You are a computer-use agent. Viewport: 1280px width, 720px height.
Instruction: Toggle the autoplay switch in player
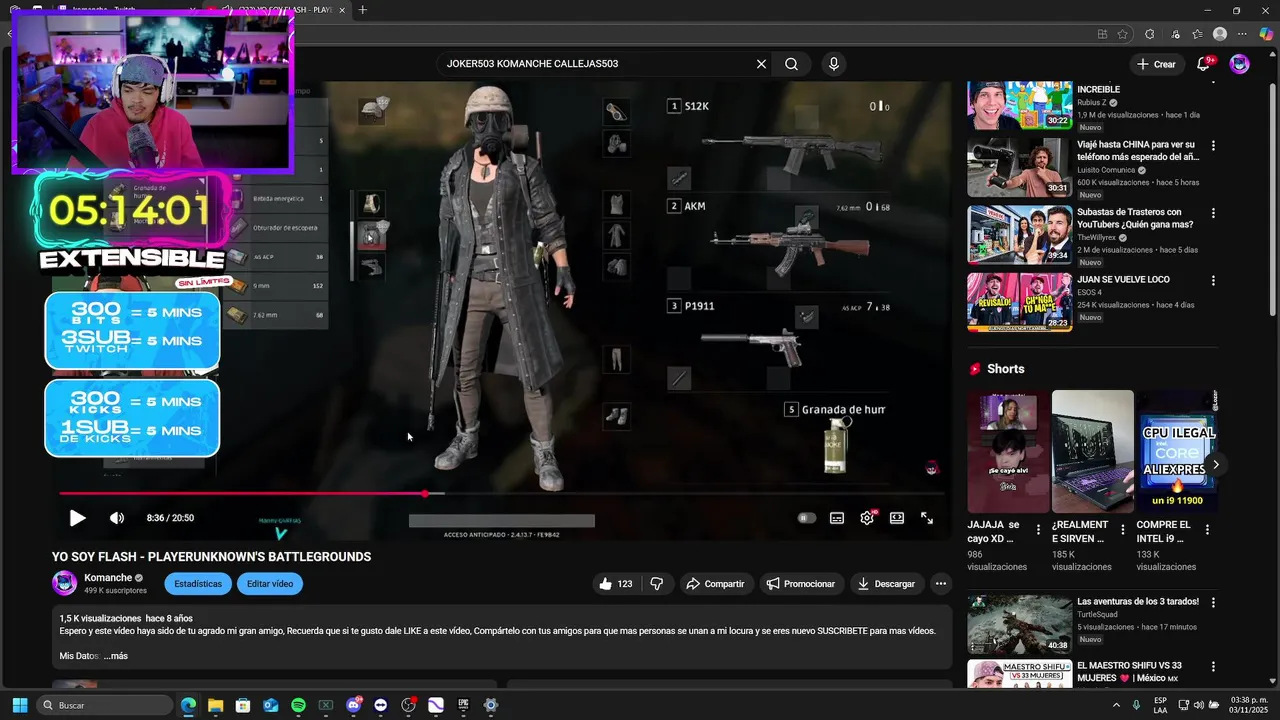tap(807, 518)
